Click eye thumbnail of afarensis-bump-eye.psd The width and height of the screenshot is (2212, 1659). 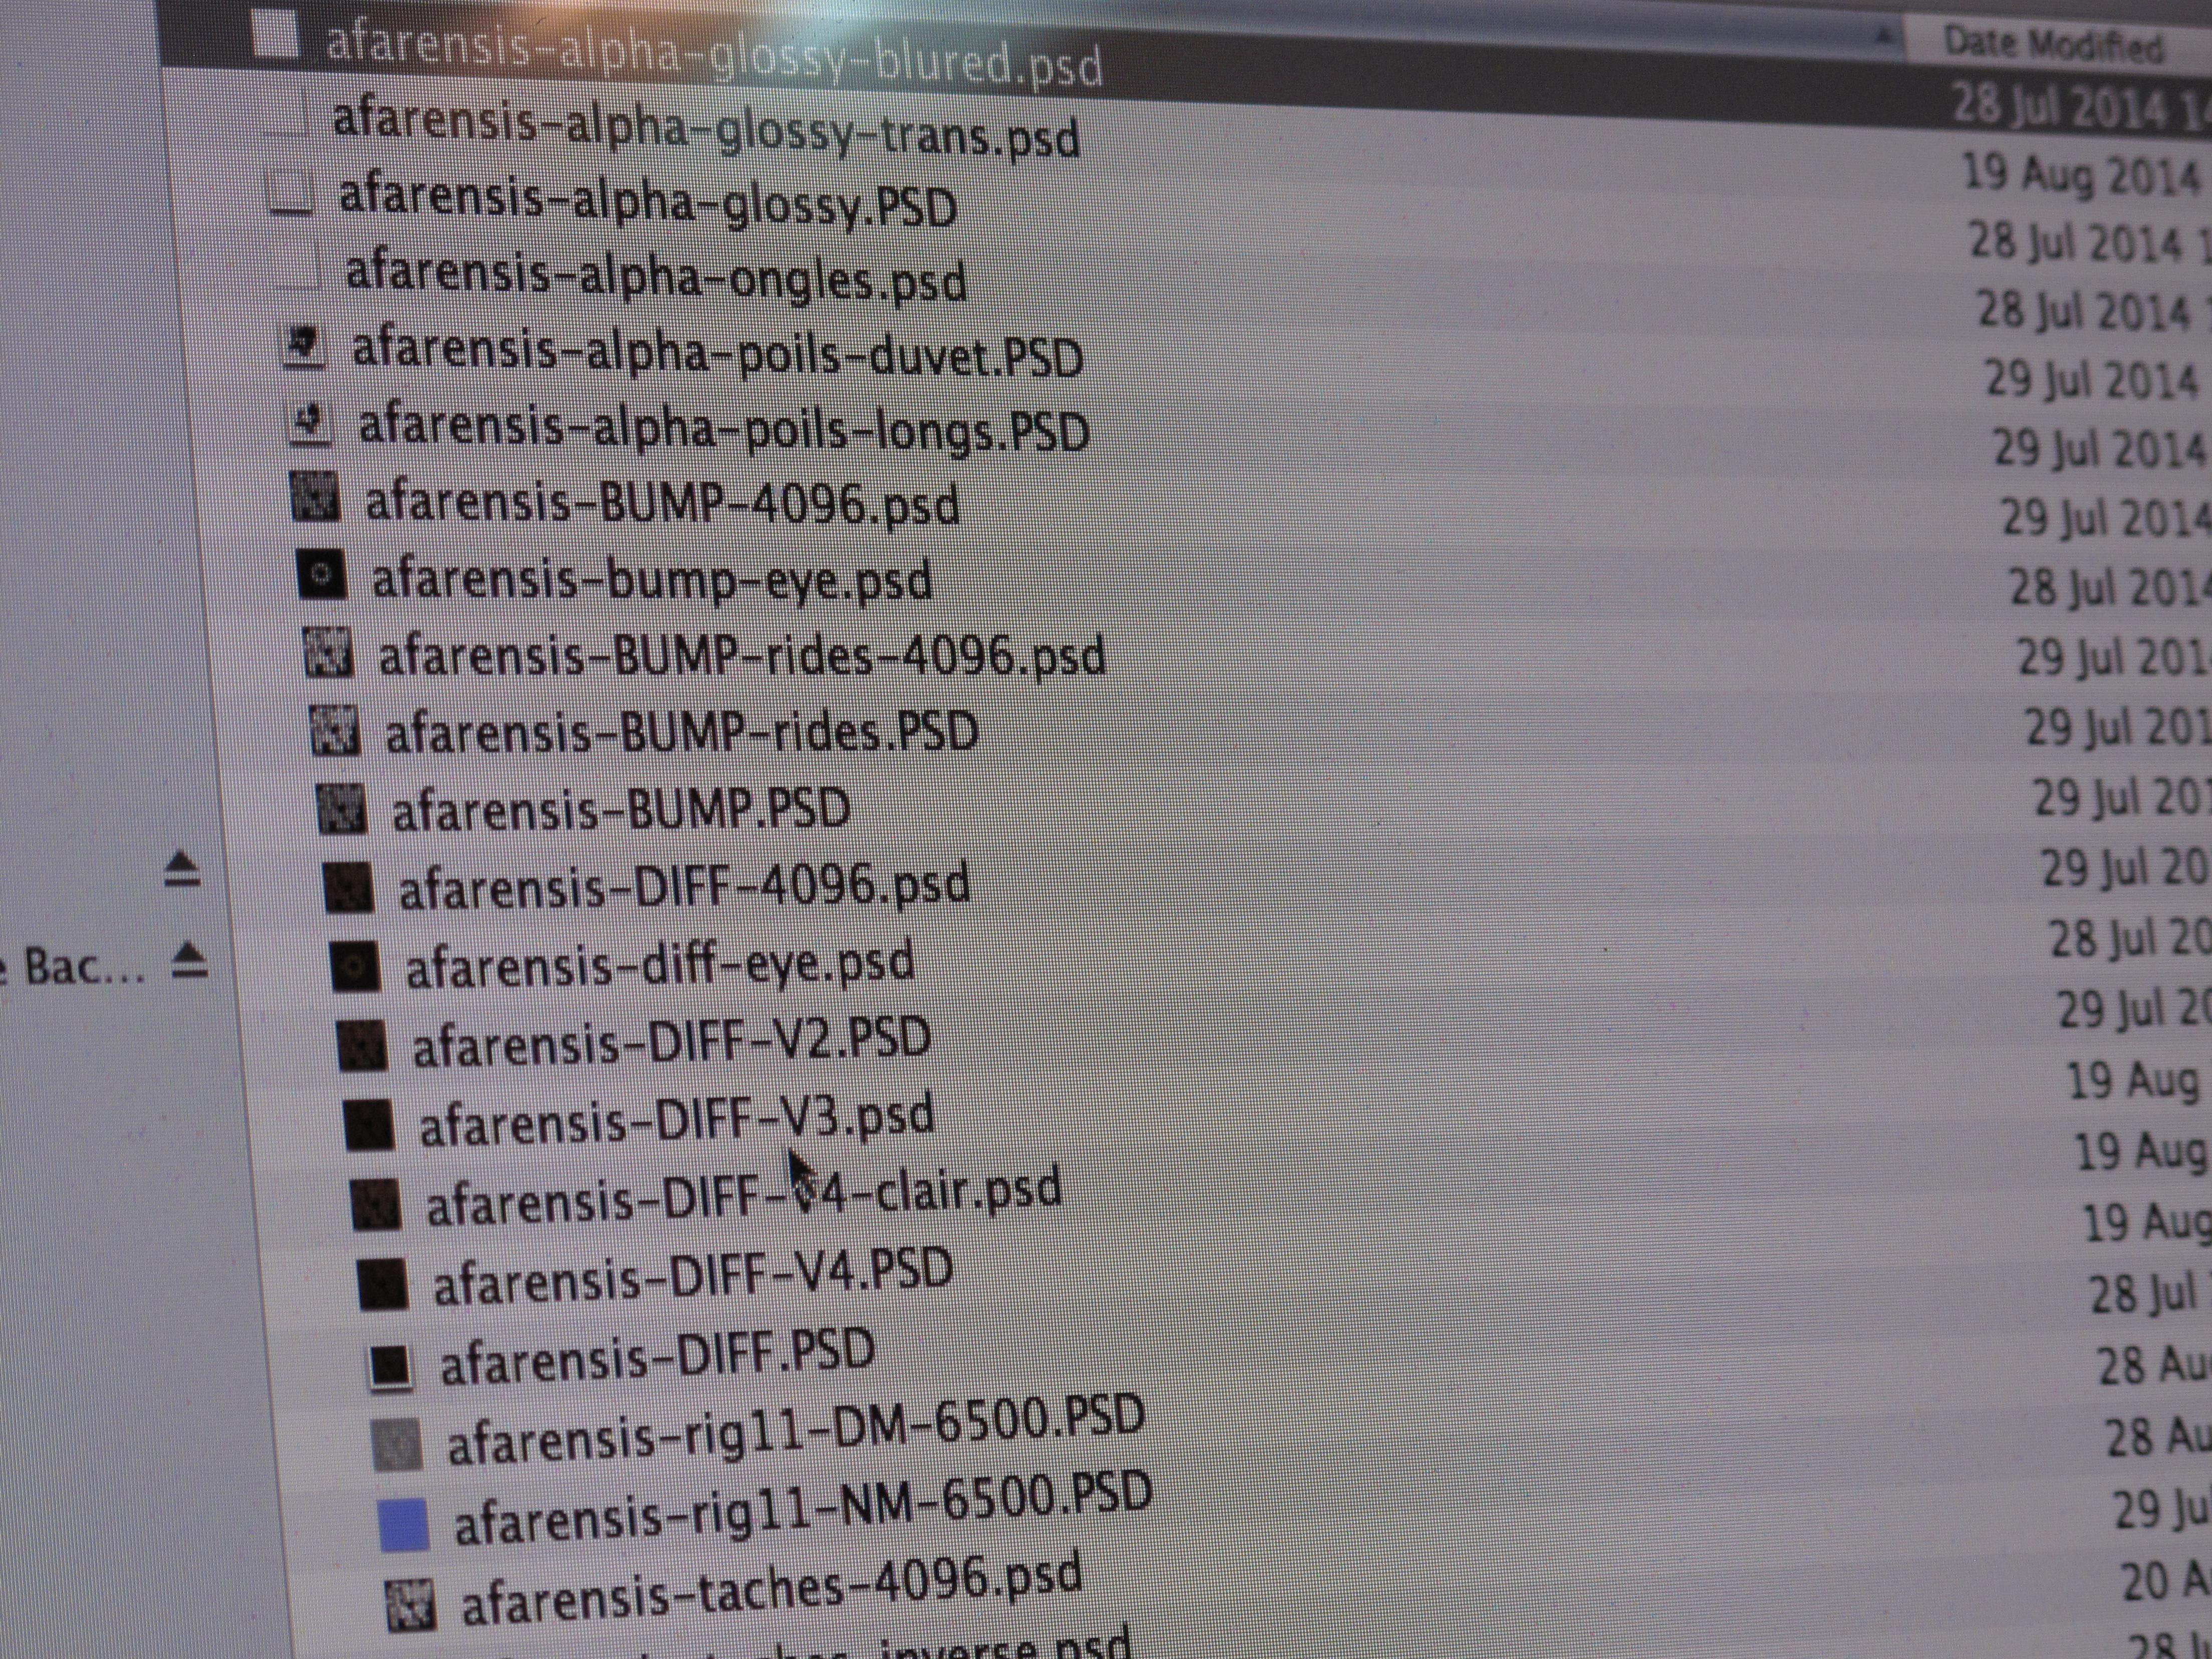click(322, 575)
